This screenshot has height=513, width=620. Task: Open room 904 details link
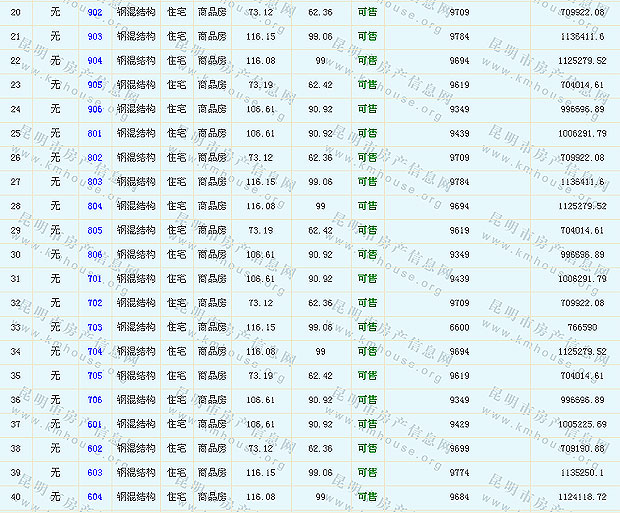point(95,60)
